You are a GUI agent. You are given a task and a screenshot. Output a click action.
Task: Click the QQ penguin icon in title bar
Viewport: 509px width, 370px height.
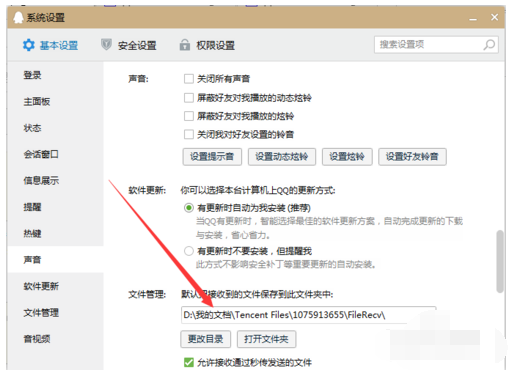pos(19,17)
